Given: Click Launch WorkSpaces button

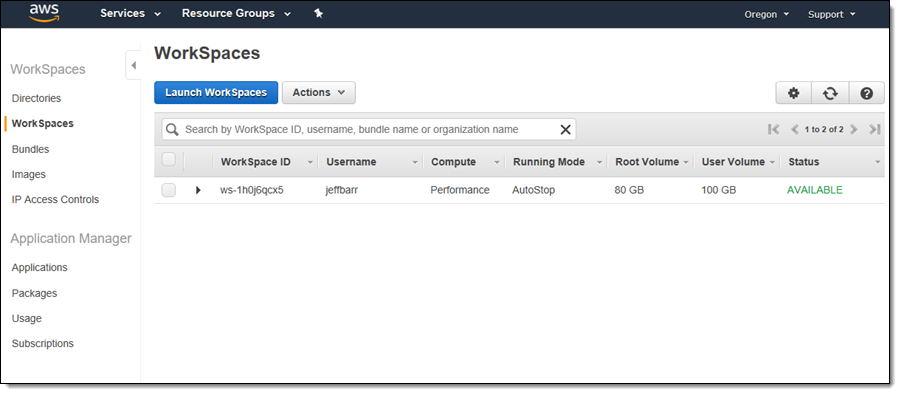Looking at the screenshot, I should tap(216, 92).
